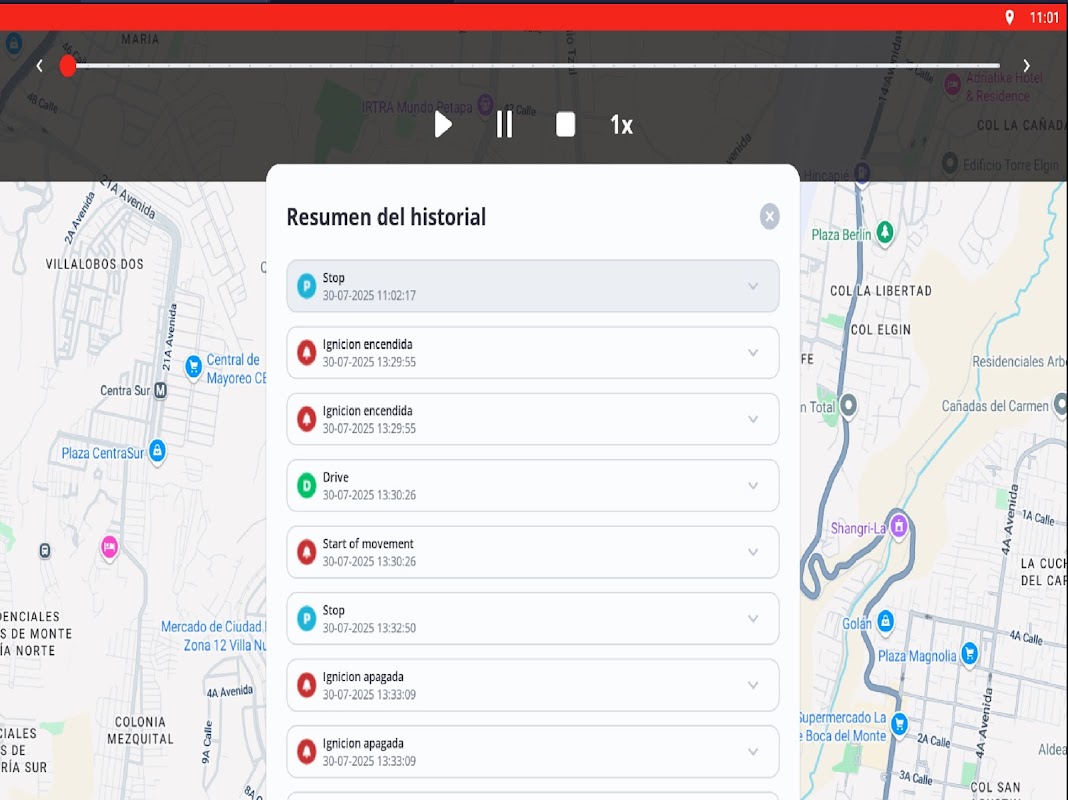The height and width of the screenshot is (800, 1068).
Task: Click the red alert icon of Start of movement
Action: 307,552
